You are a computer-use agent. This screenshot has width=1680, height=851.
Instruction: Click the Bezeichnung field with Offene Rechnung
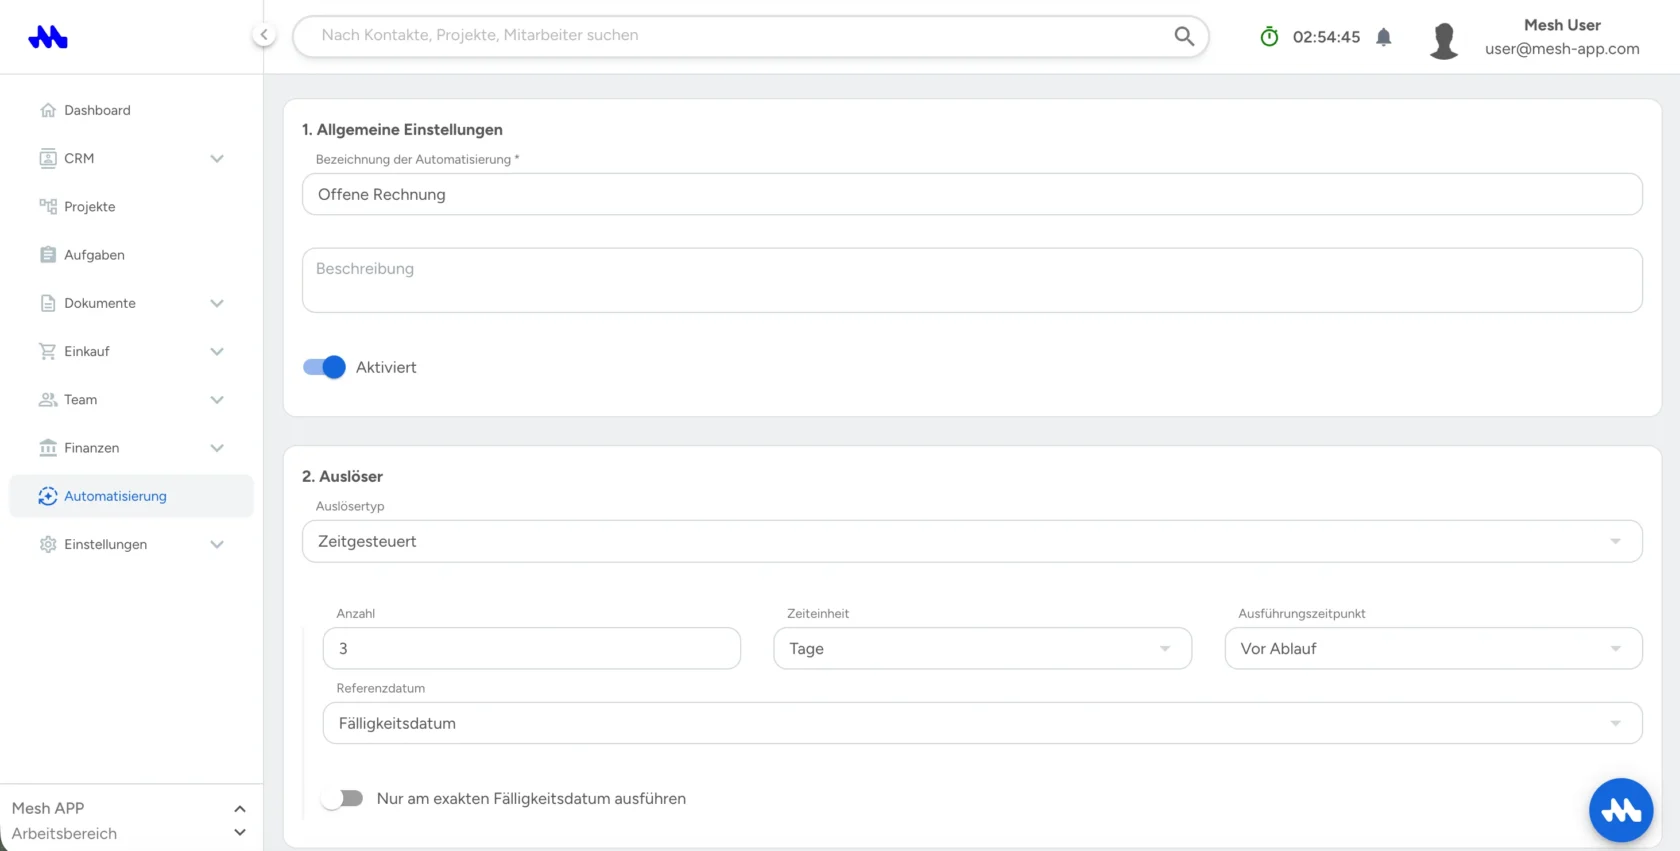click(x=972, y=194)
